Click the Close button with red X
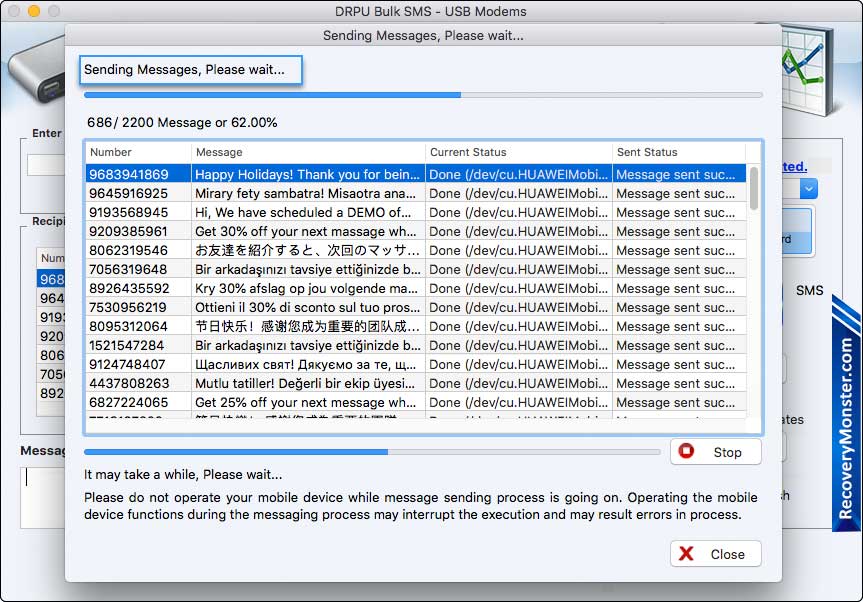 pos(715,554)
